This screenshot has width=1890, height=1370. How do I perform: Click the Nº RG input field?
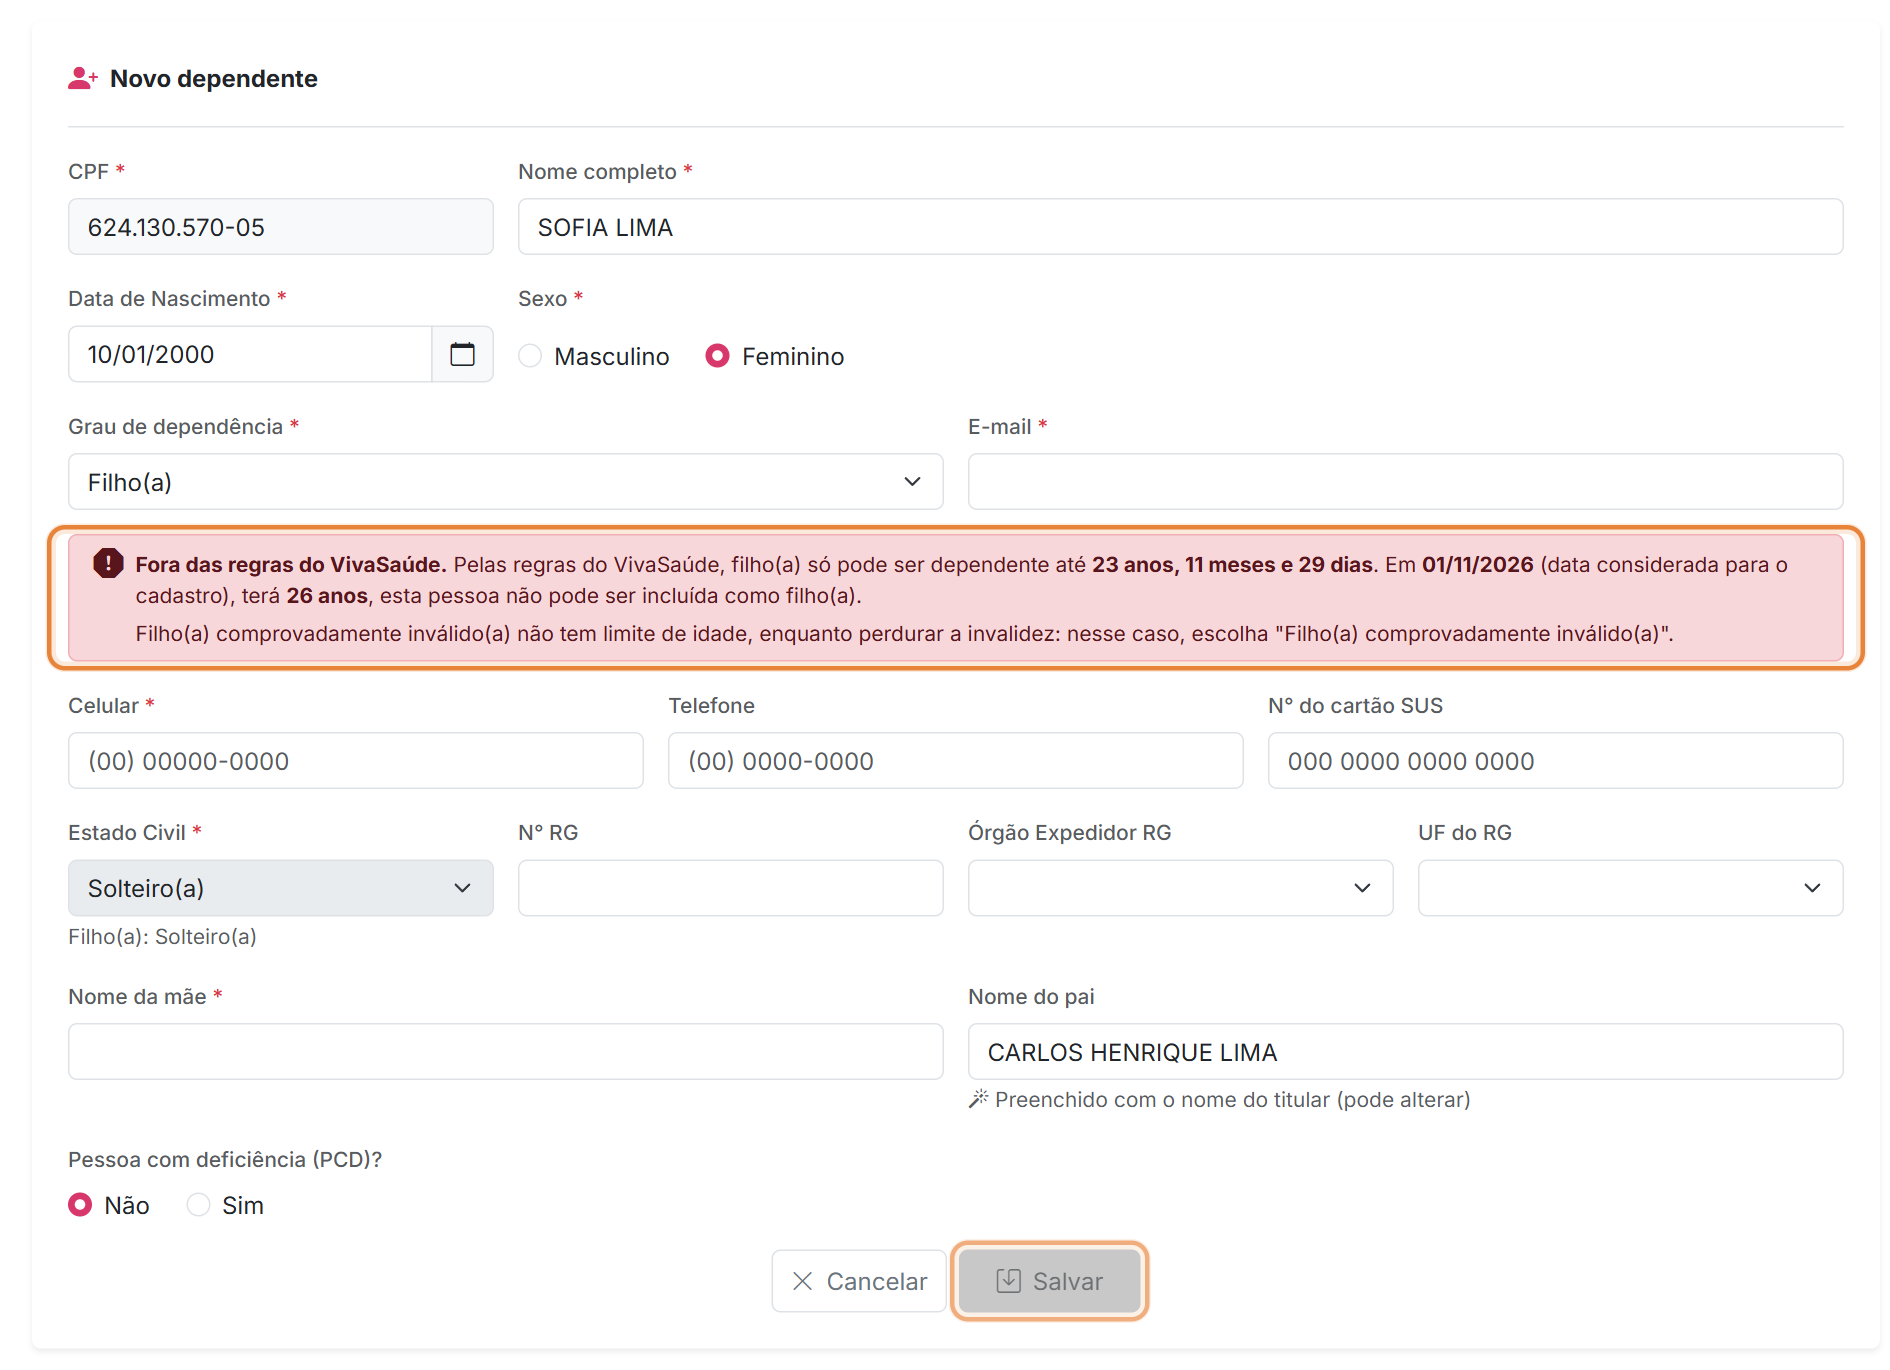(730, 888)
